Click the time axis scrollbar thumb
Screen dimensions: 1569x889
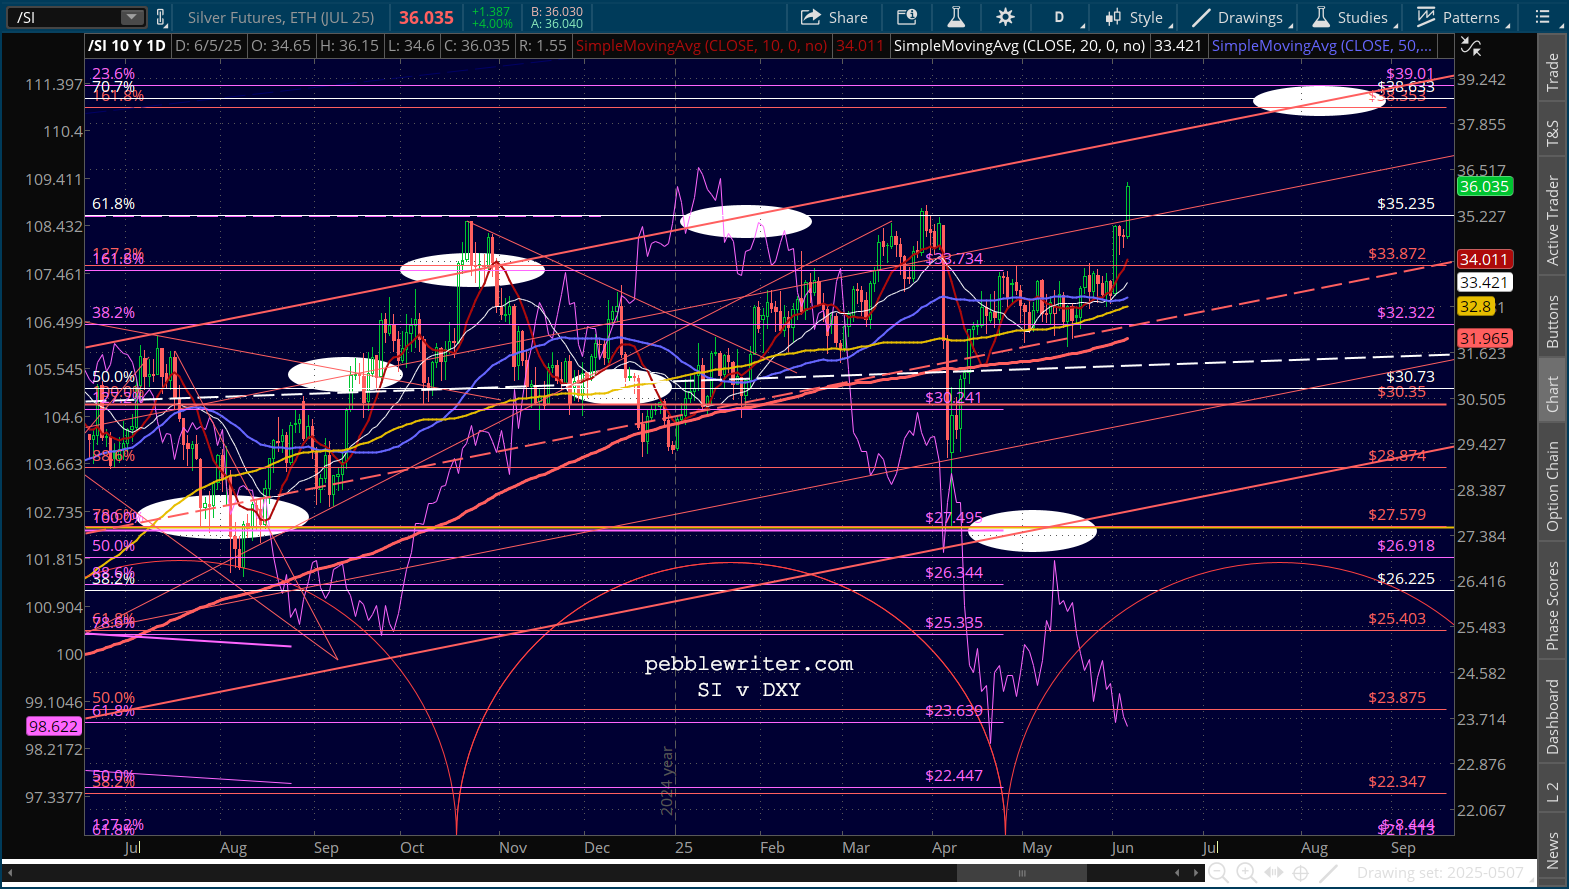1024,873
